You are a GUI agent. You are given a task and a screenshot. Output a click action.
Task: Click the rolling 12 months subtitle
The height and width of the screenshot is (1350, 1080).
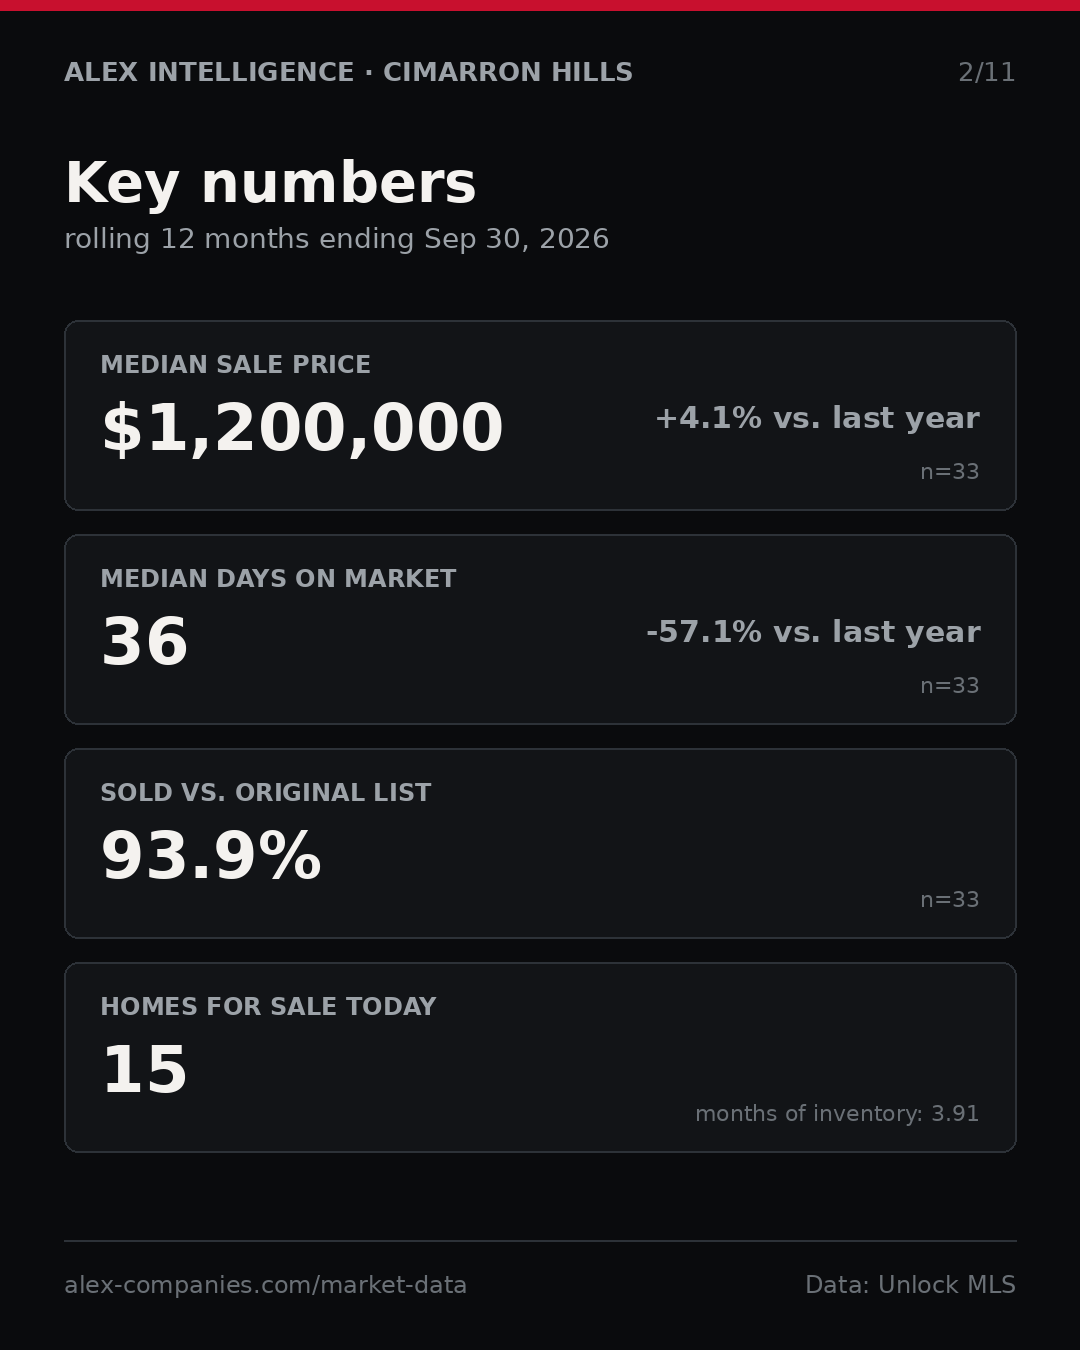[337, 240]
